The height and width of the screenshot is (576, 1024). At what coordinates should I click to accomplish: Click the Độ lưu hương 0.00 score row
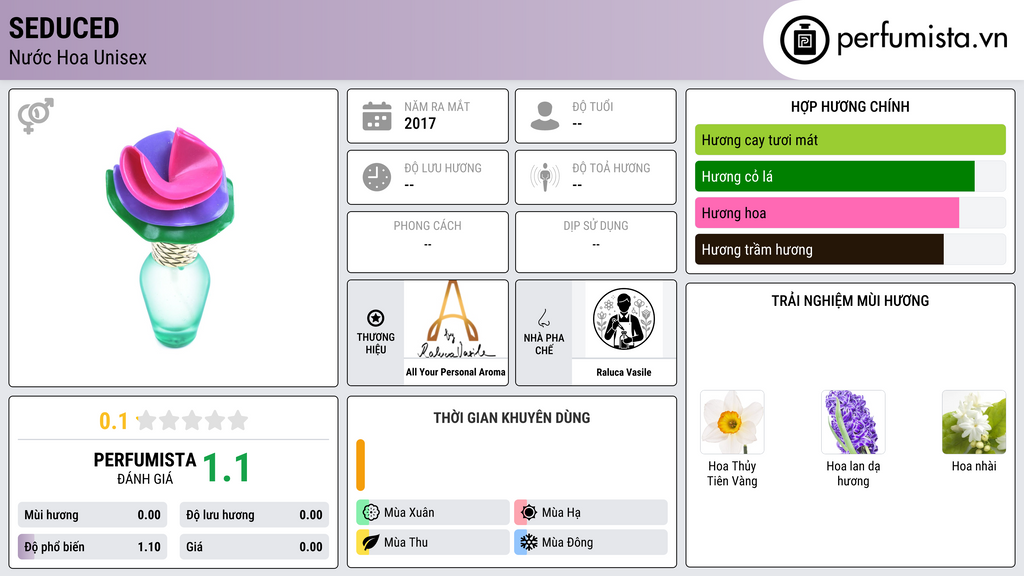(x=254, y=515)
